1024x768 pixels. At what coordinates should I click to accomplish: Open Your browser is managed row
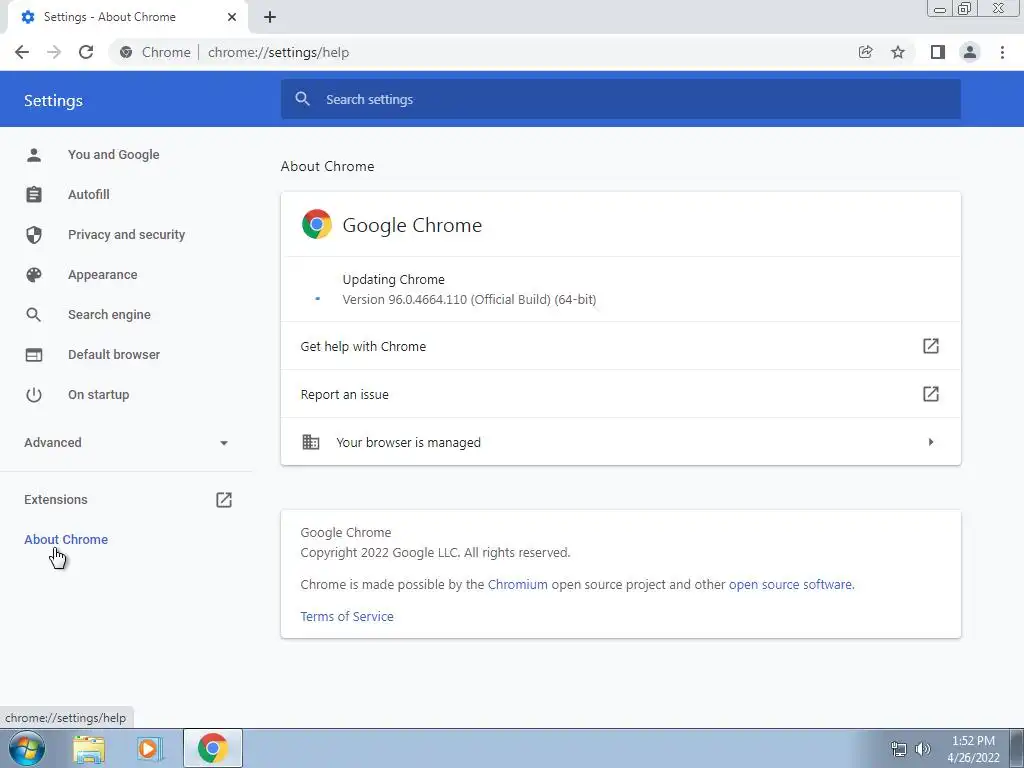pos(620,442)
